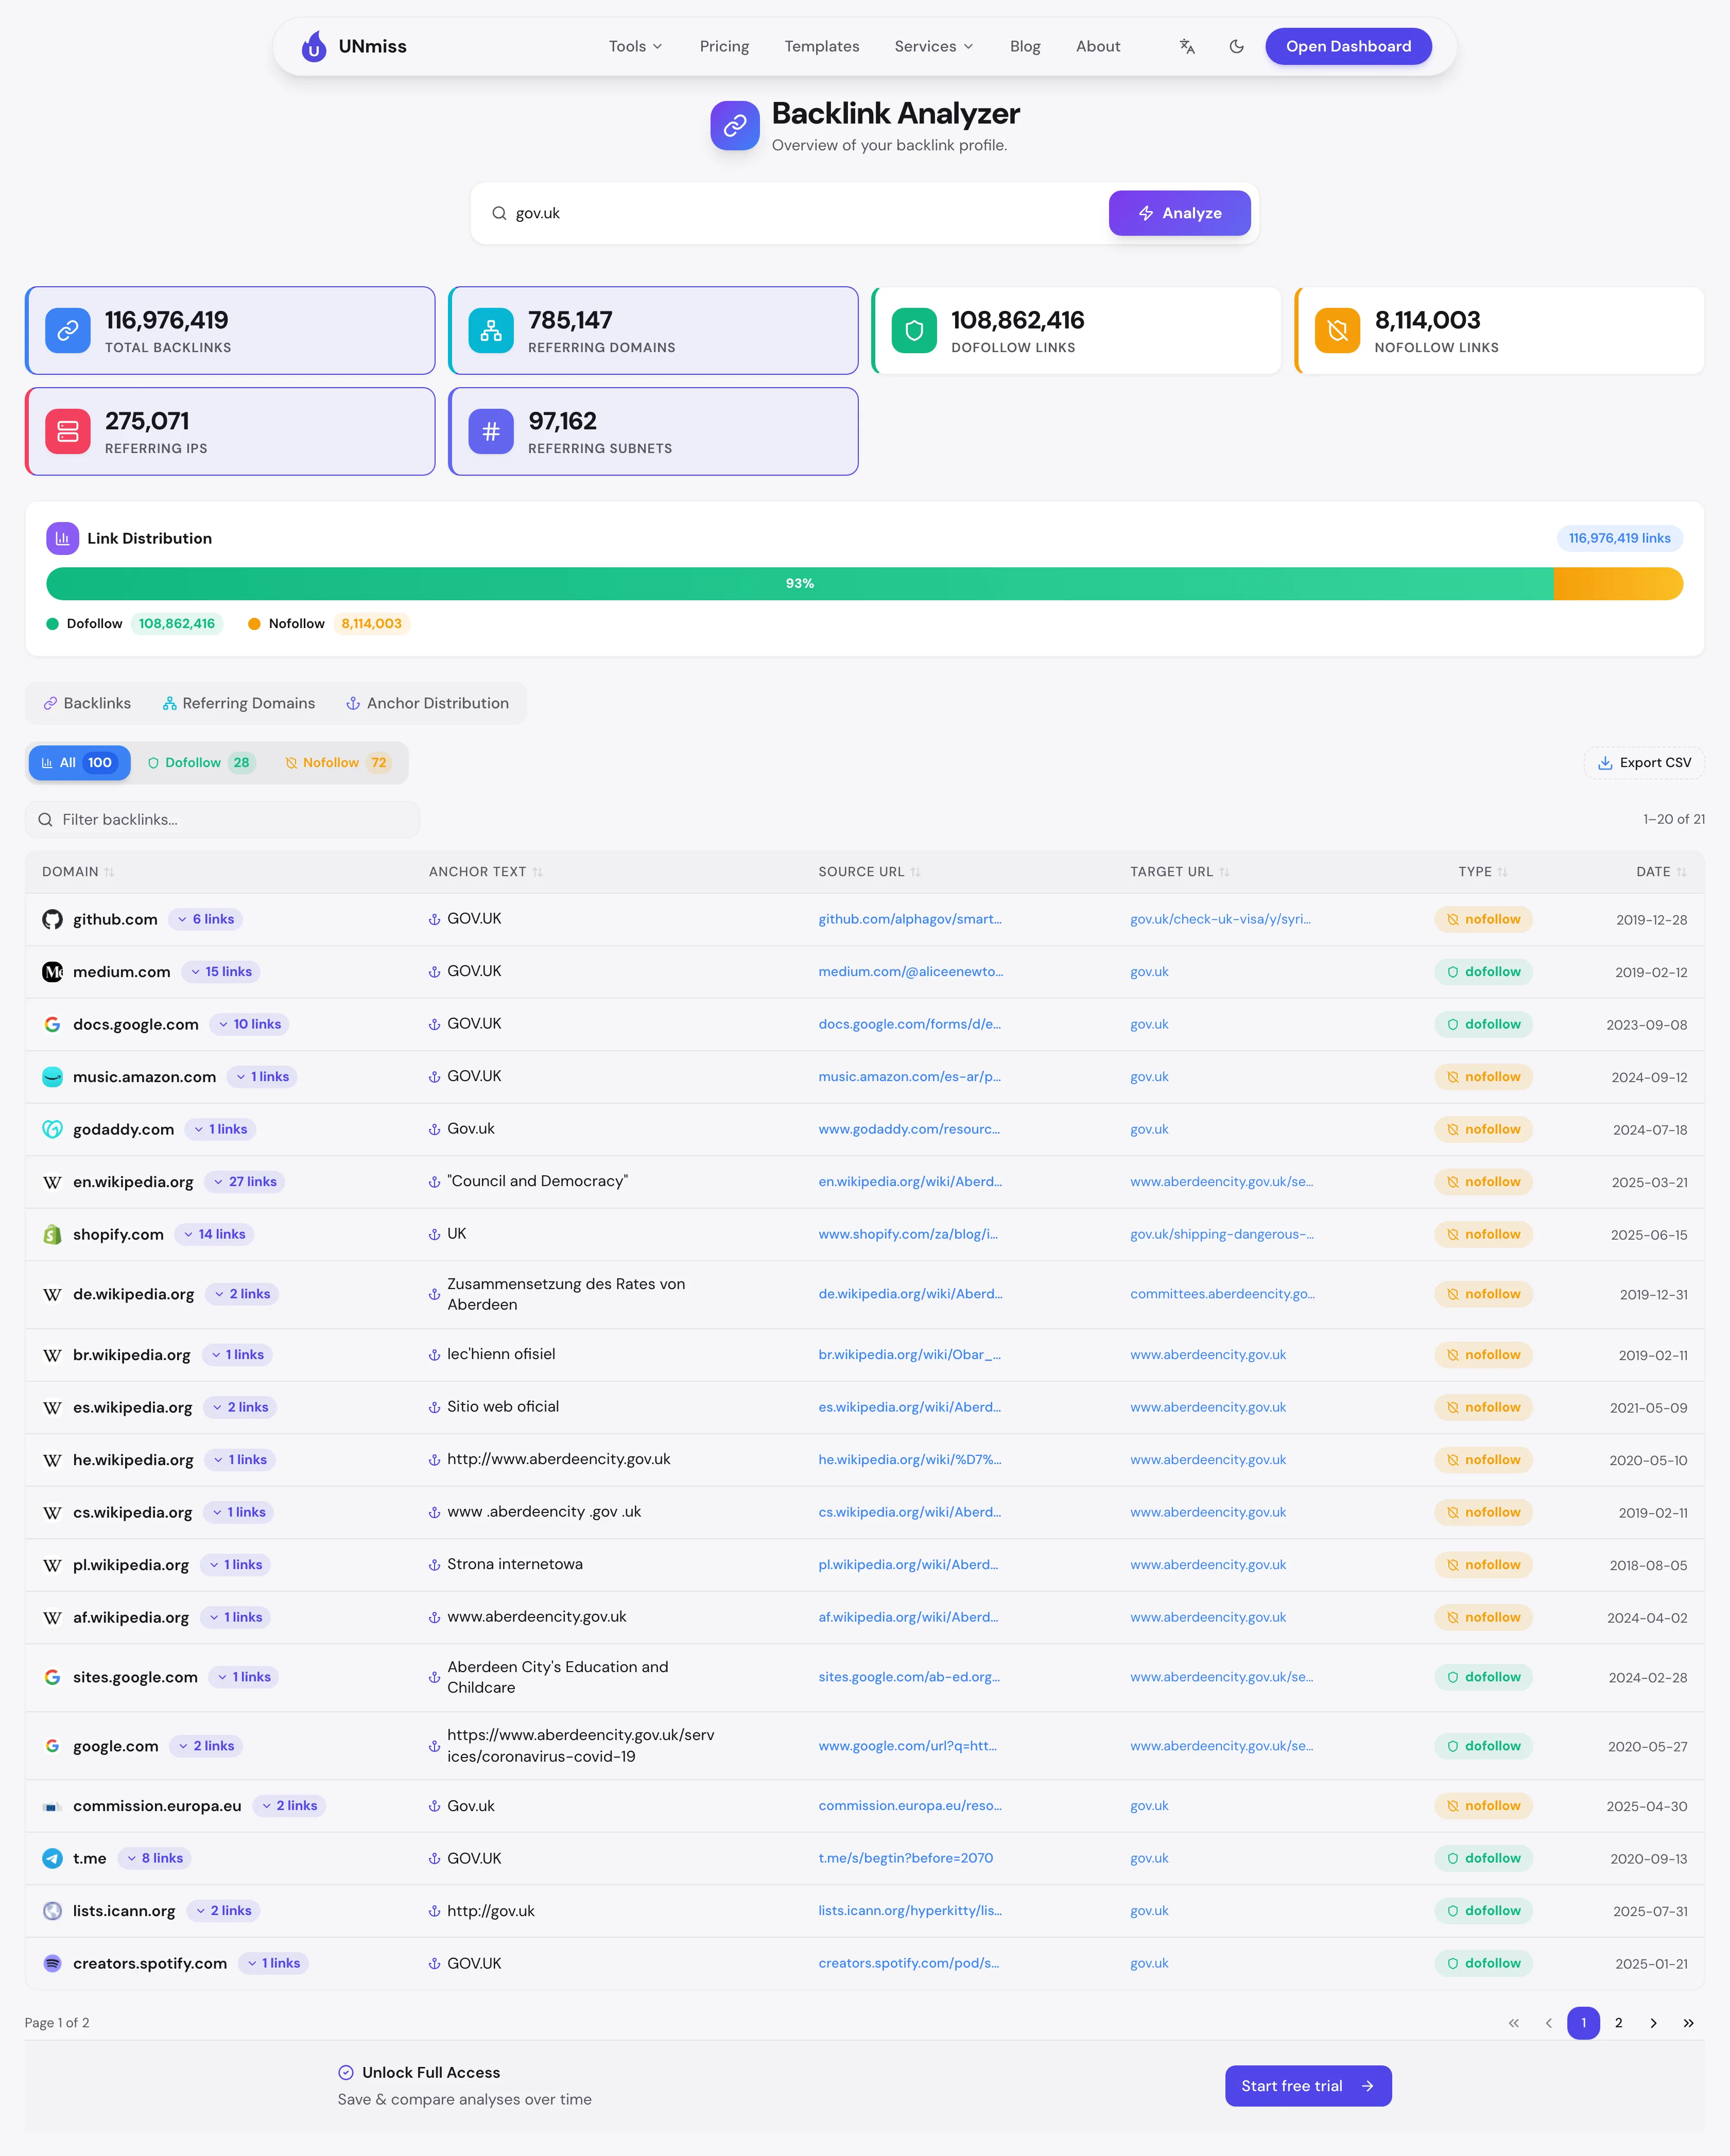
Task: Click the lists.icann.org favicon
Action: [x=52, y=1911]
